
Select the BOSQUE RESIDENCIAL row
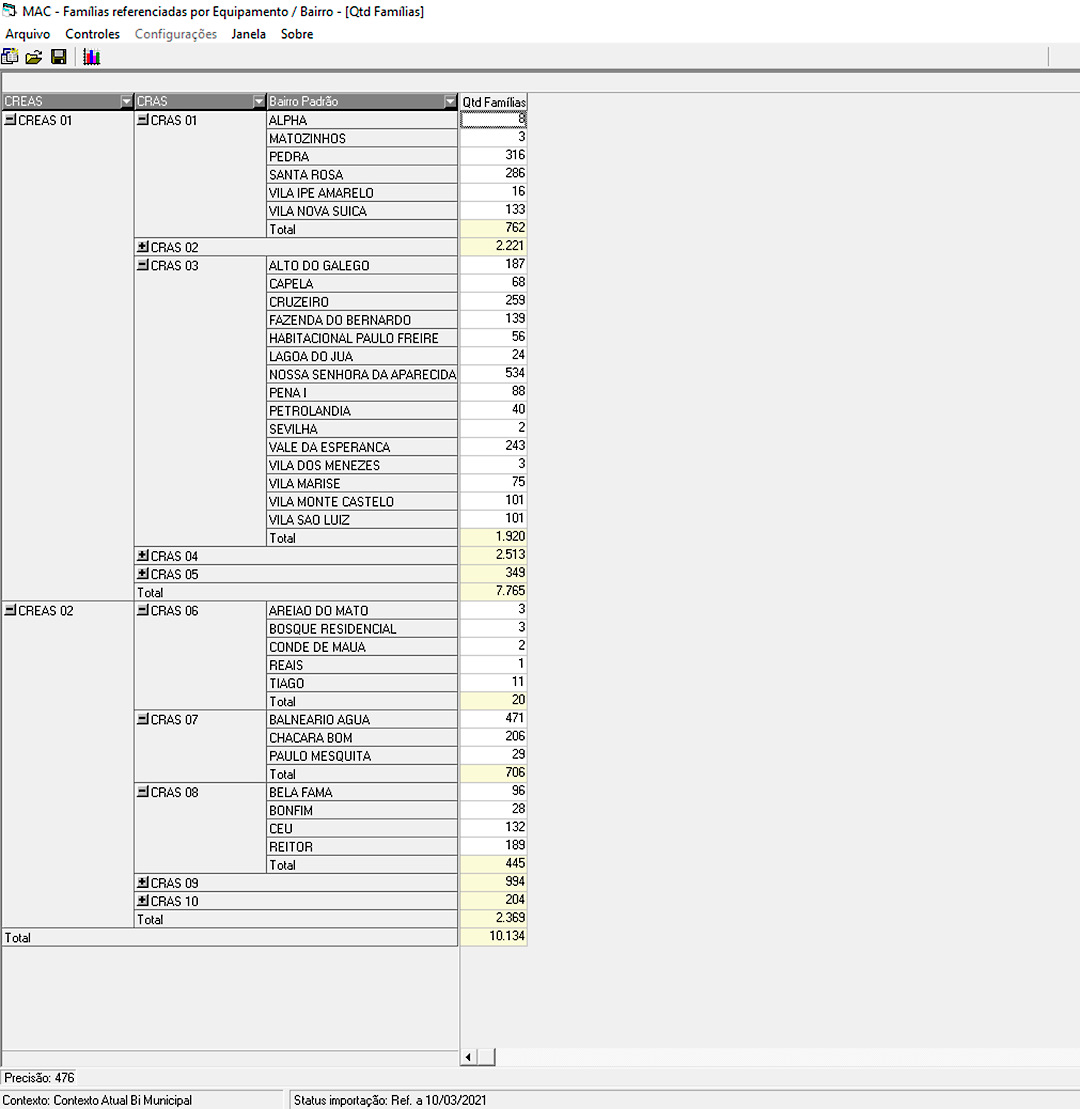(362, 629)
